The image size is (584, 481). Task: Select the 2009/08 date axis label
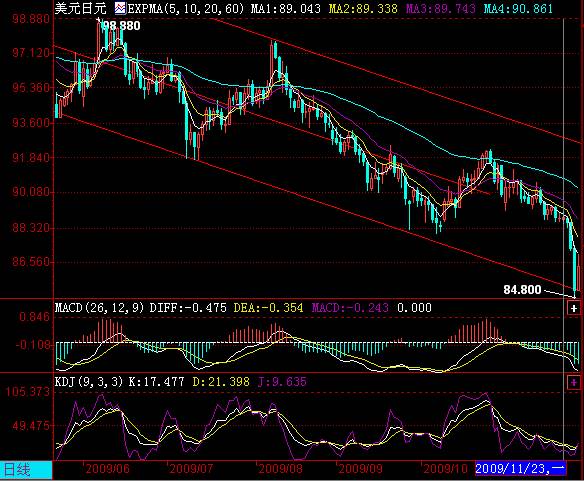[280, 469]
